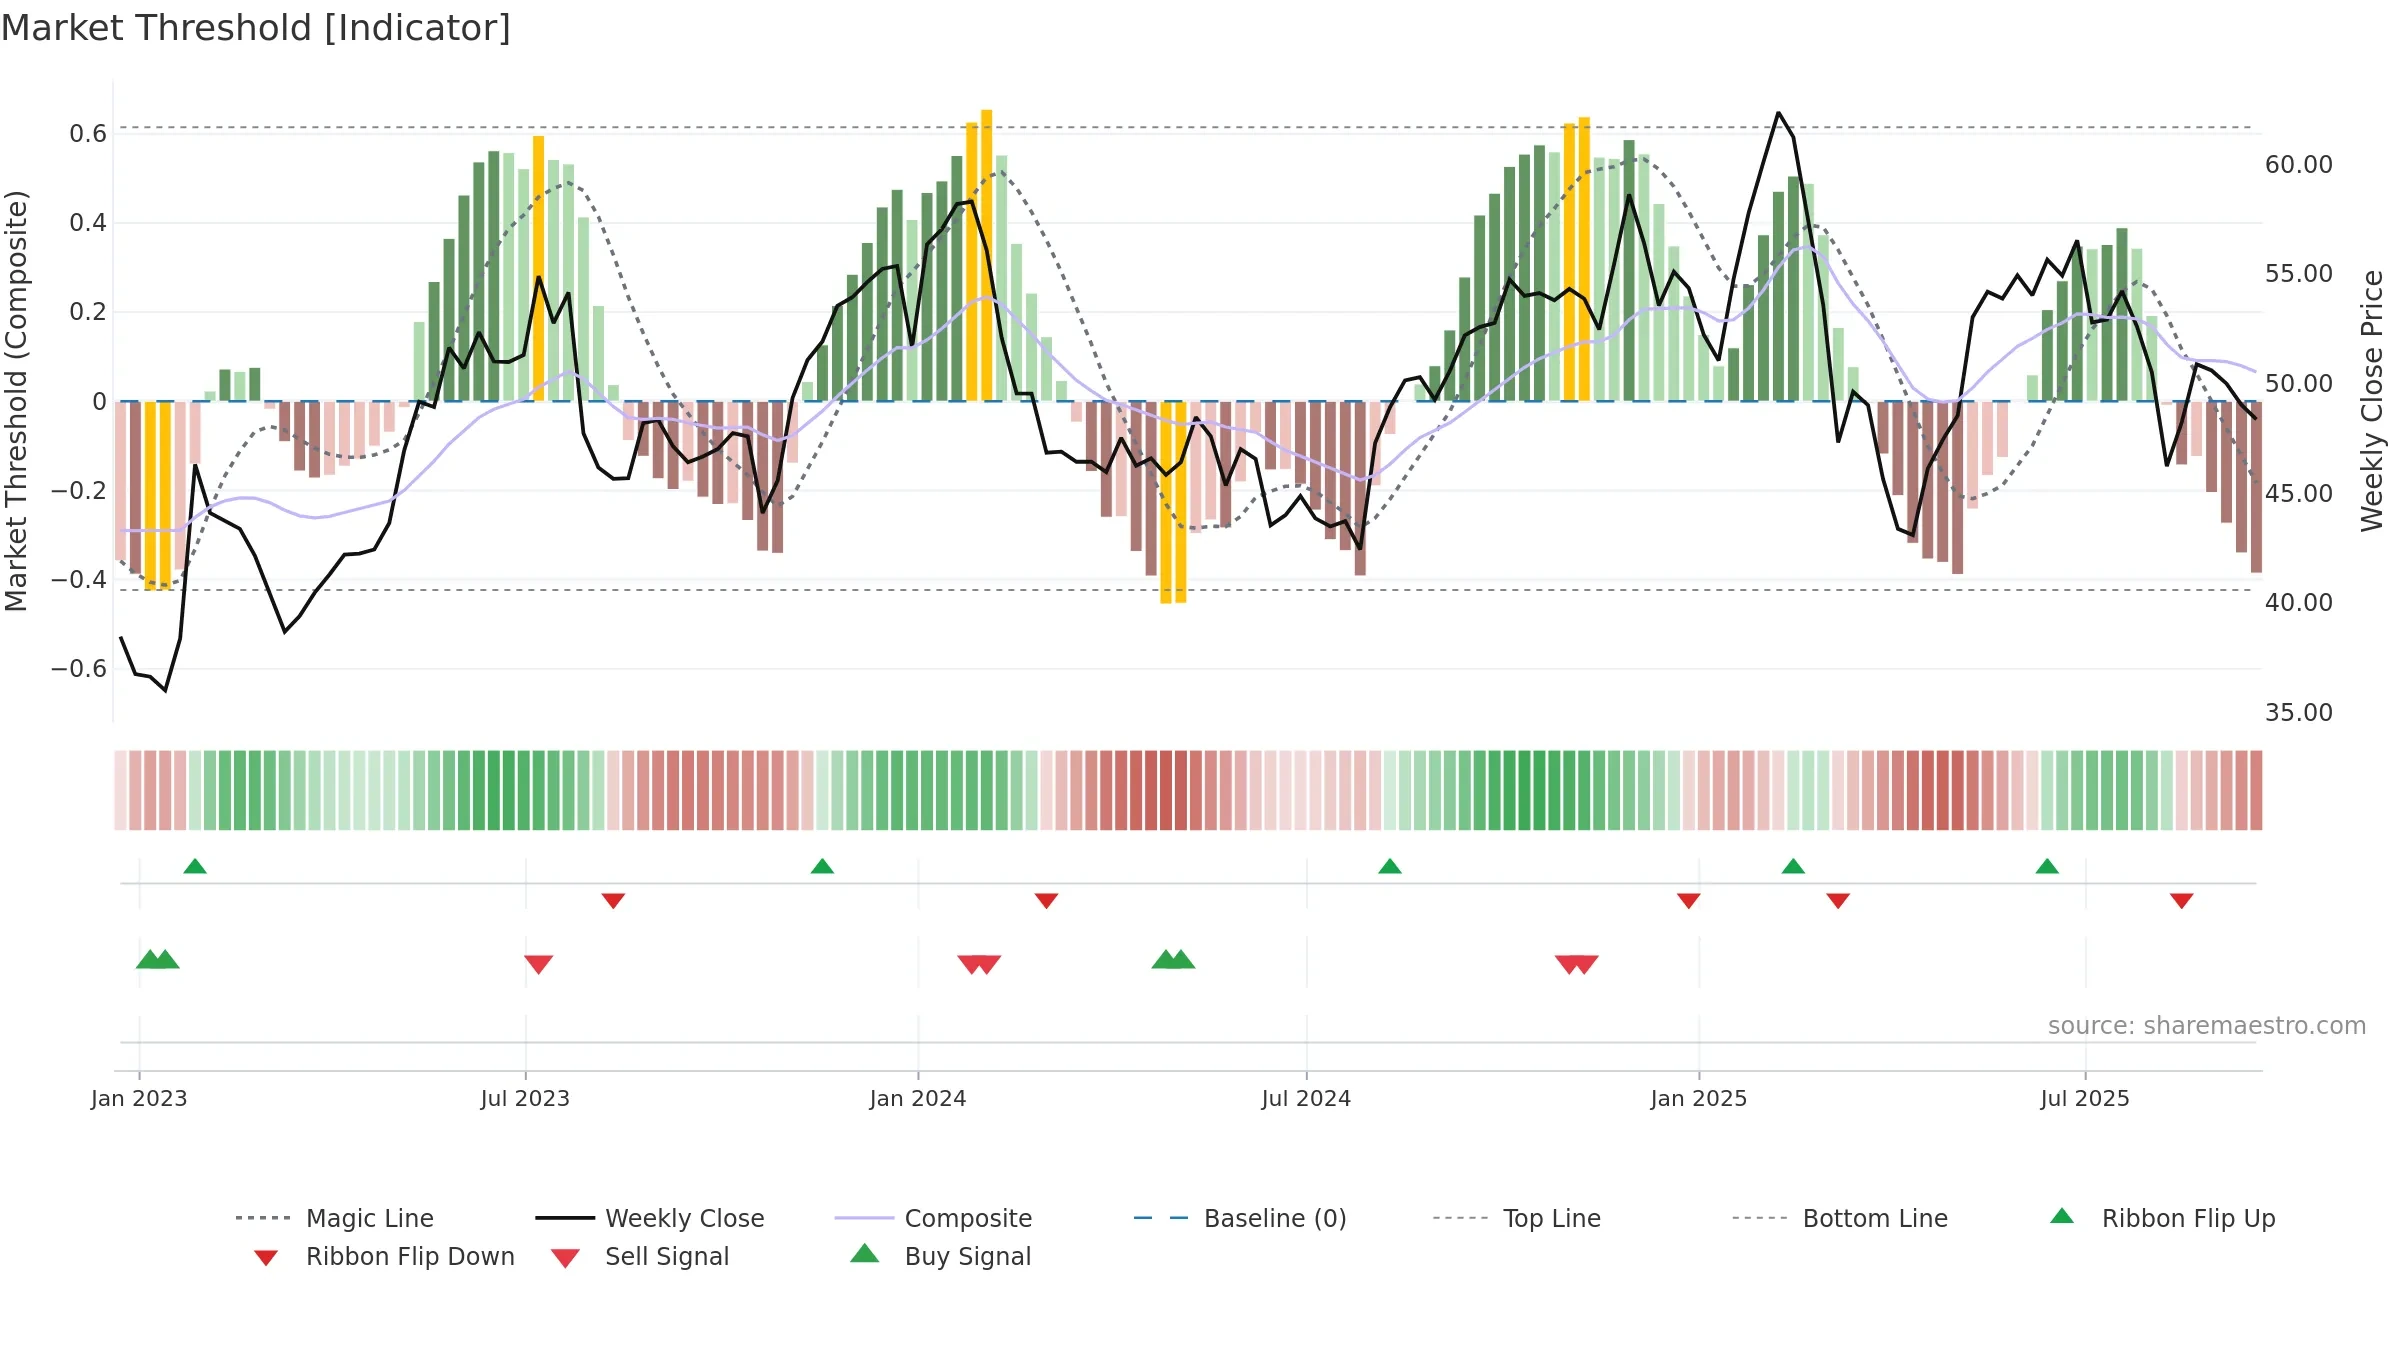Image resolution: width=2400 pixels, height=1350 pixels.
Task: Click the Market Threshold [Indicator] title
Action: point(256,28)
